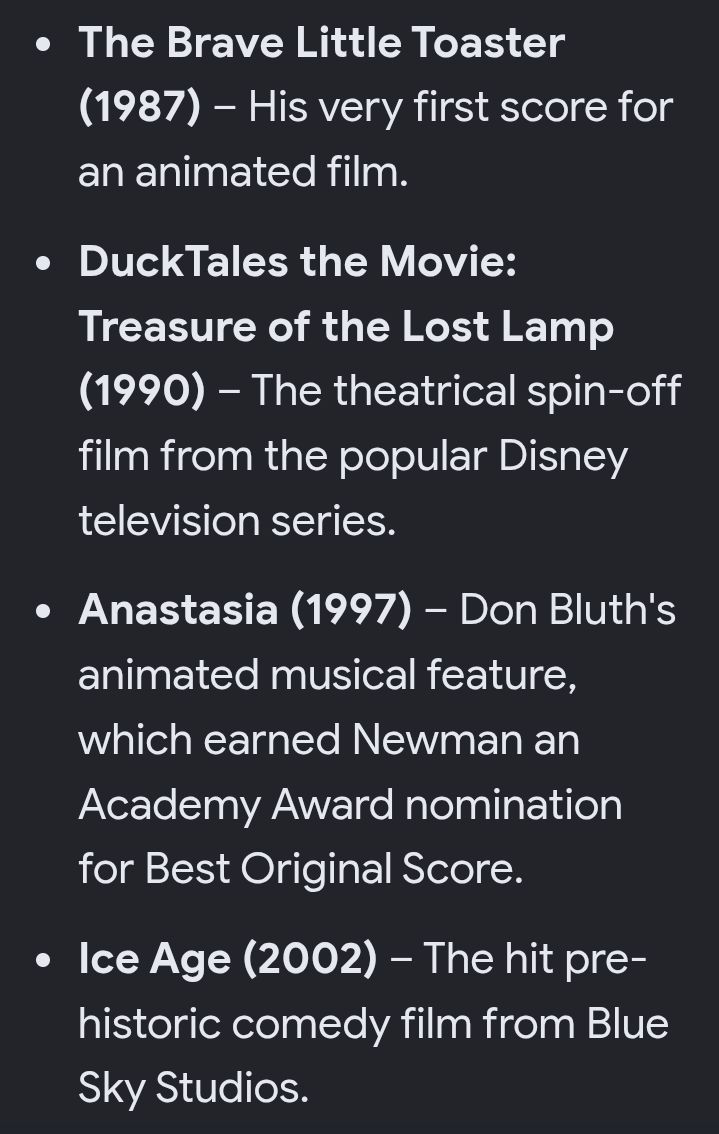The height and width of the screenshot is (1134, 719).
Task: Click the bullet before The Brave Little Toaster
Action: click(43, 44)
